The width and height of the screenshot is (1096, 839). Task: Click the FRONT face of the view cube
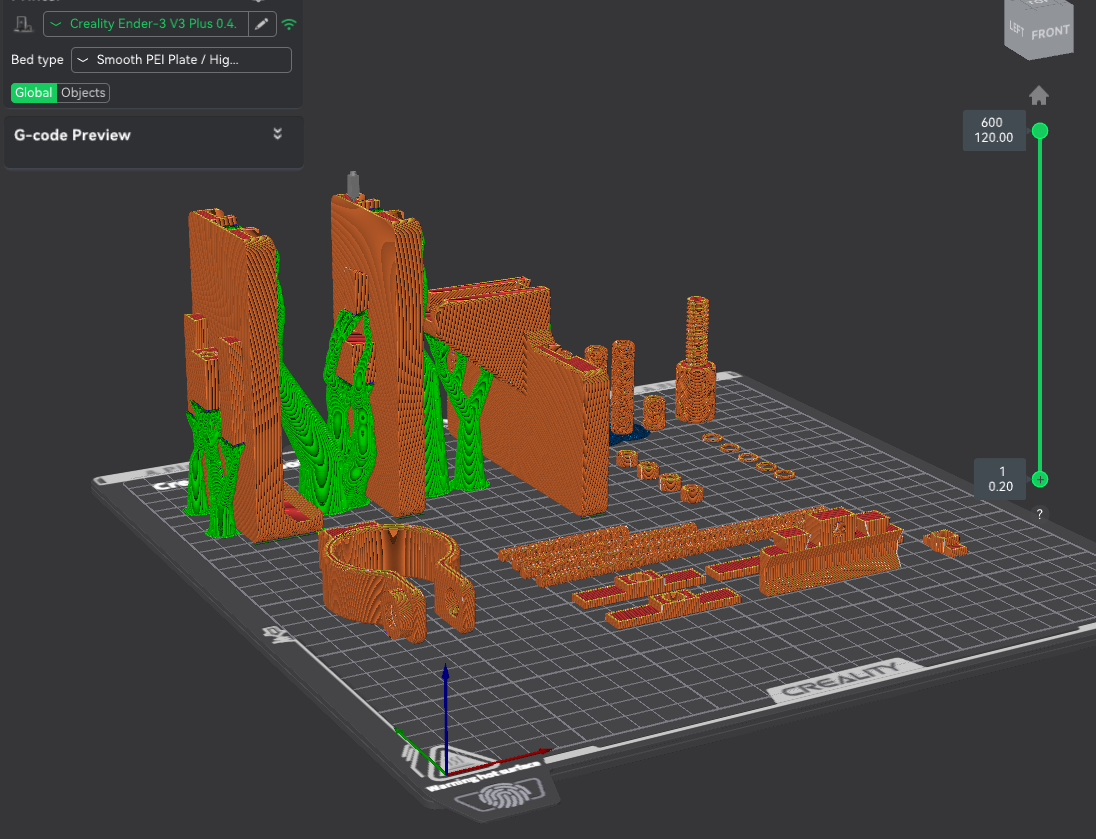click(1050, 33)
